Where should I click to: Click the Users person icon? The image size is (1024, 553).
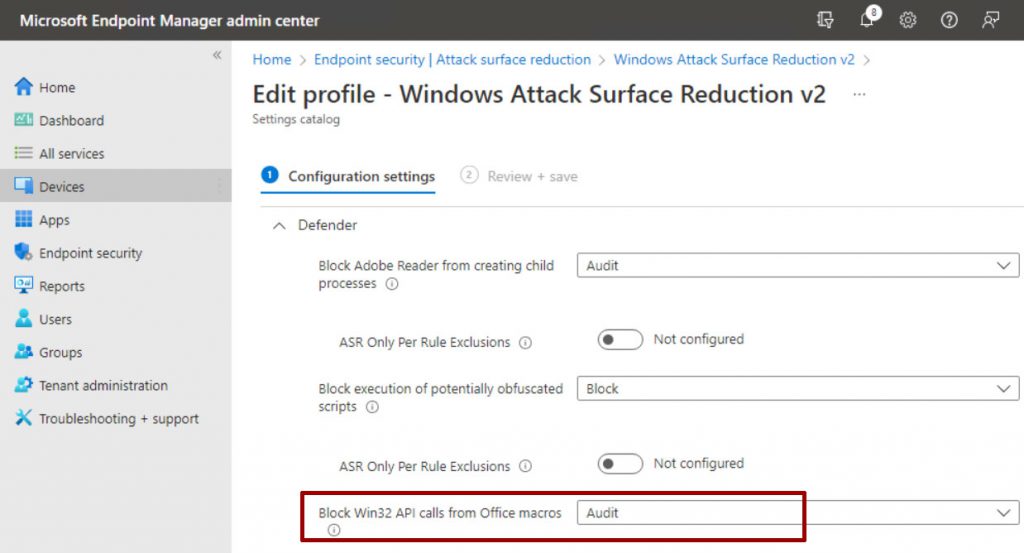24,319
